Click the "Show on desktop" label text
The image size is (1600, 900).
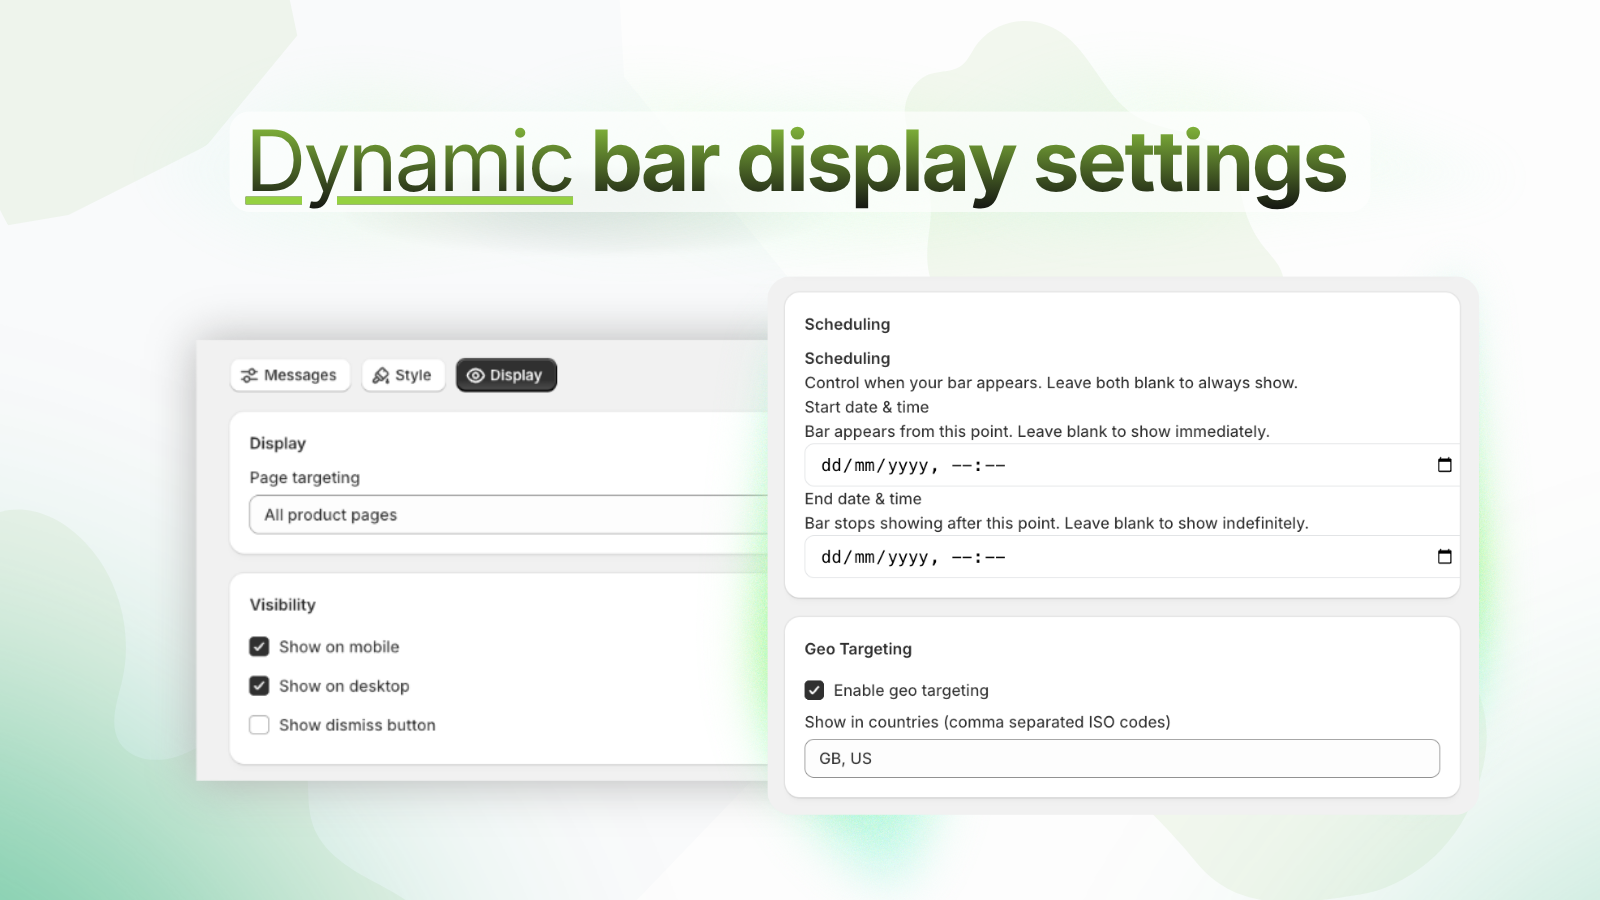point(344,686)
